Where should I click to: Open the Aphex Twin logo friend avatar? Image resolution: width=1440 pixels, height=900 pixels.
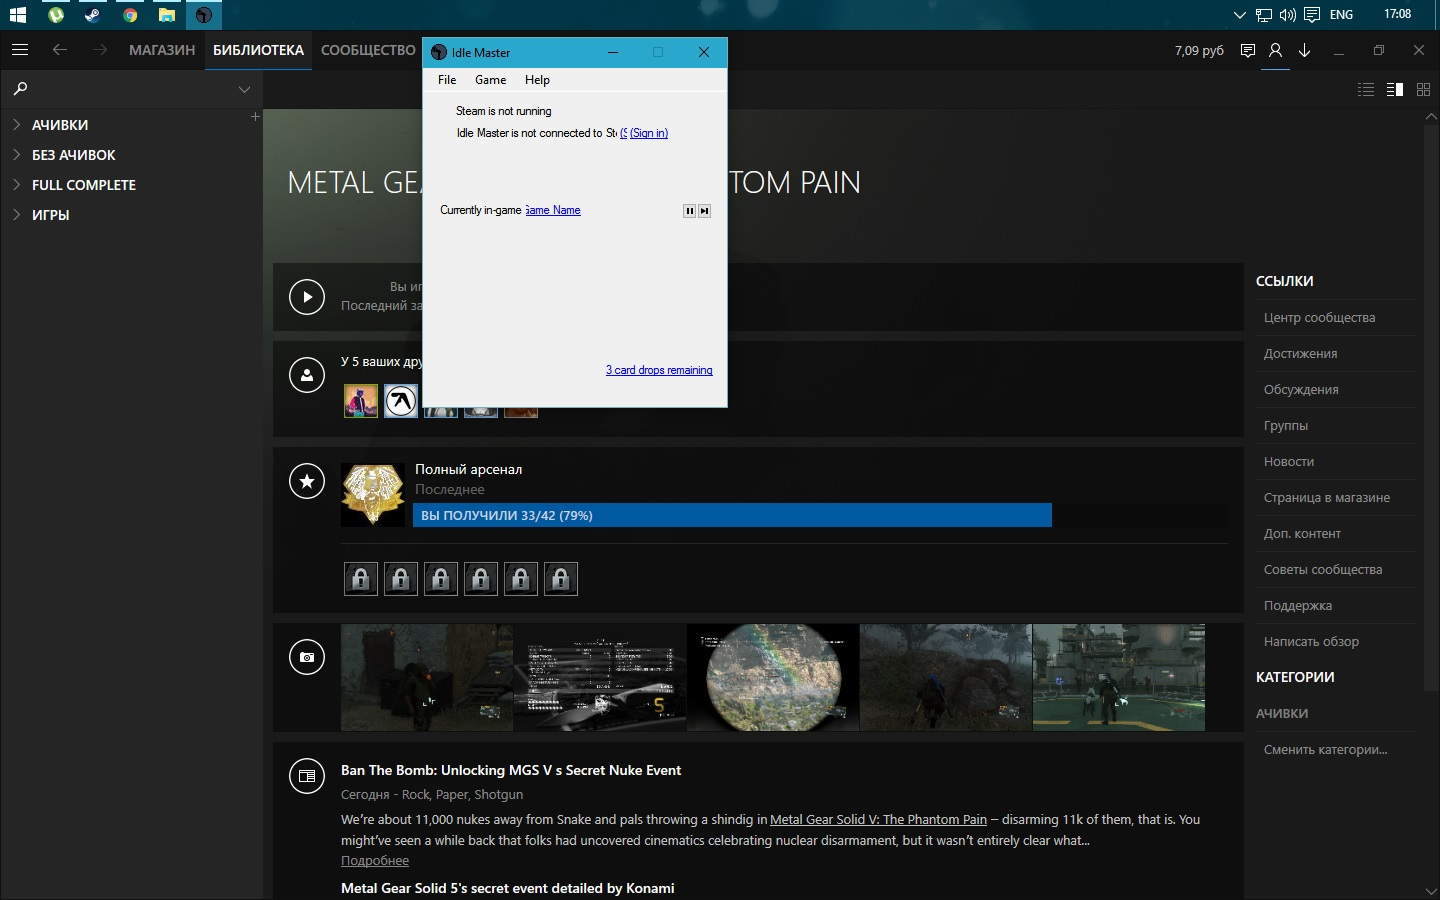(401, 401)
